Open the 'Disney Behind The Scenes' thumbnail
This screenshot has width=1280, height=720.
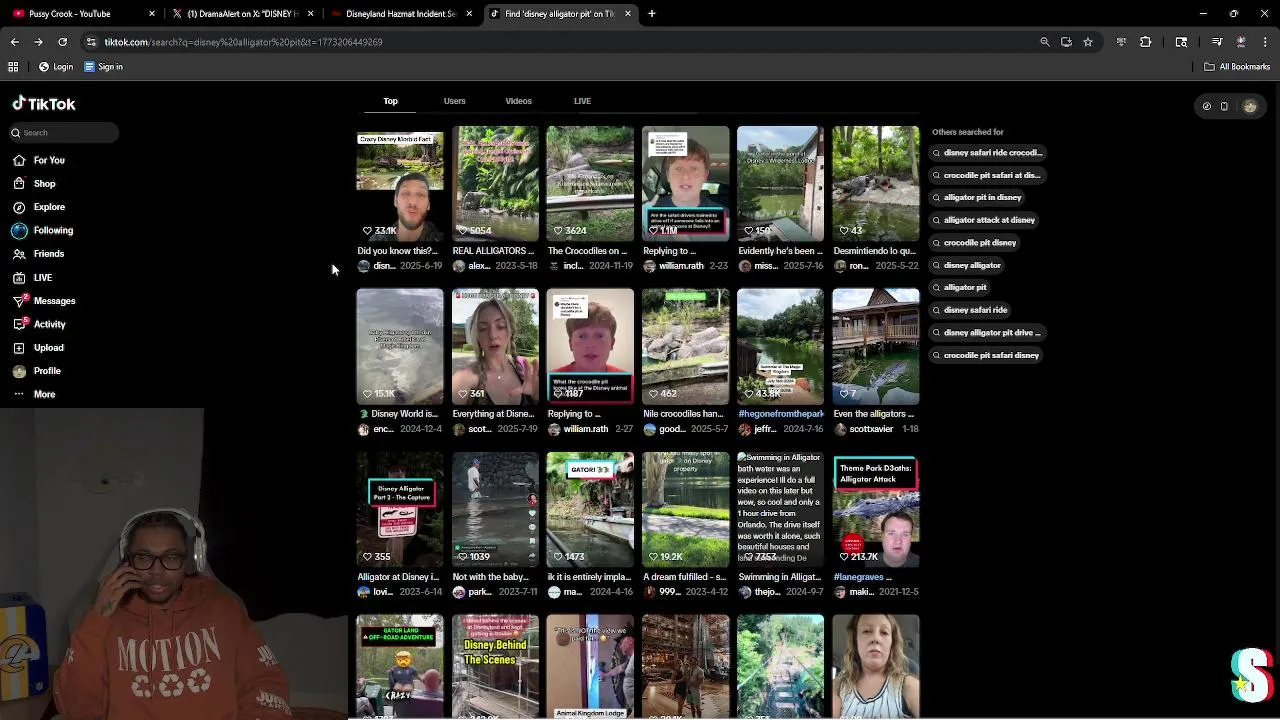[x=495, y=666]
